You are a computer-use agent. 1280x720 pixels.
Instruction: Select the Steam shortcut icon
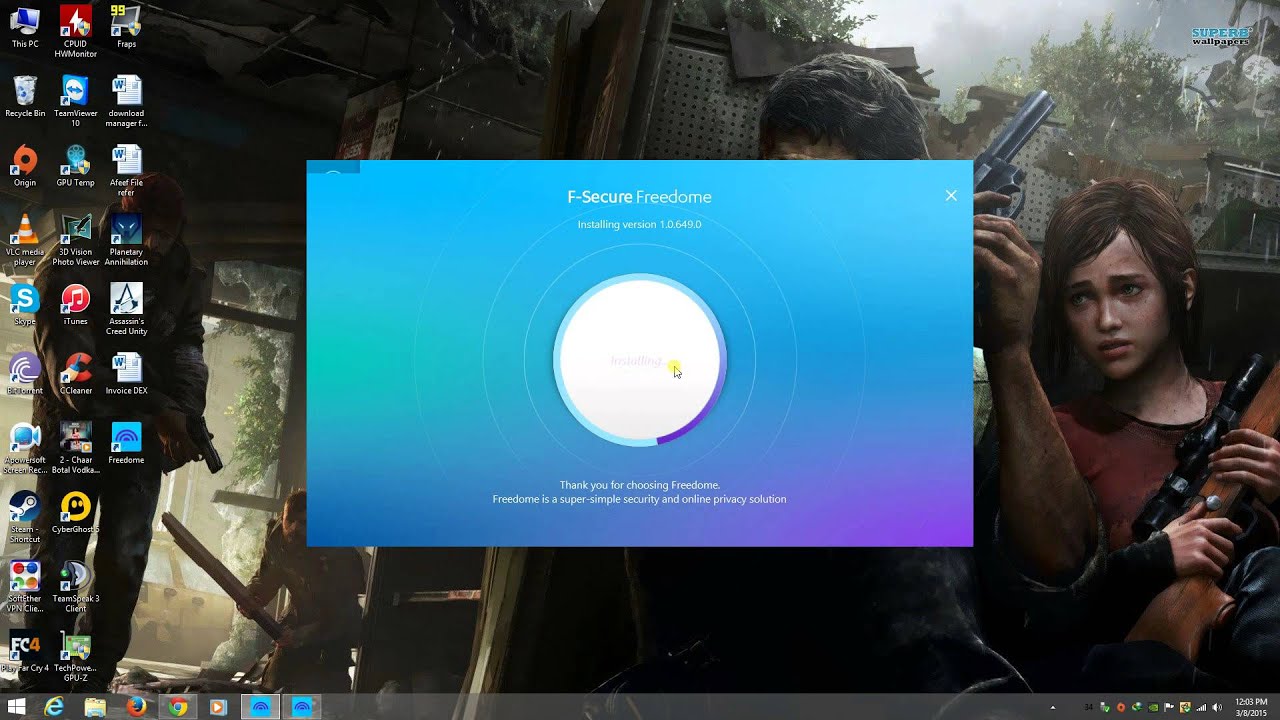25,517
